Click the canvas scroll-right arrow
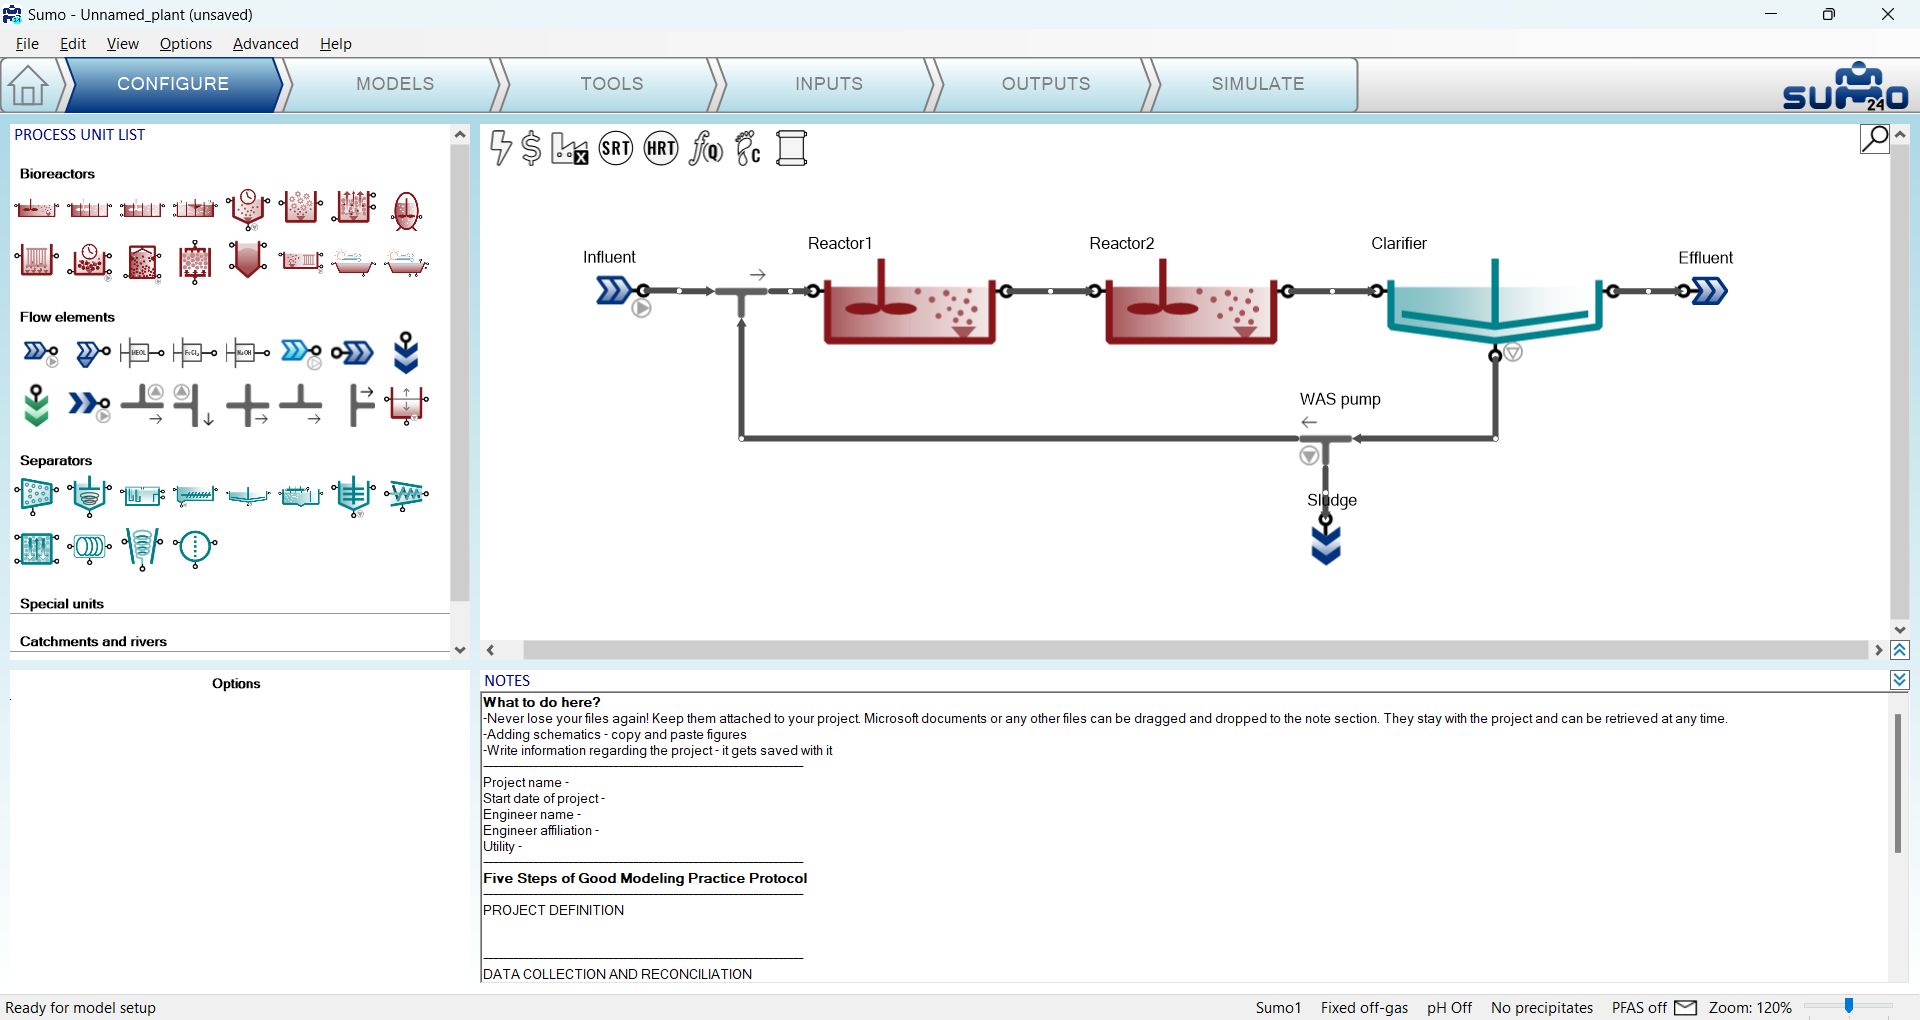The image size is (1920, 1020). 1878,650
